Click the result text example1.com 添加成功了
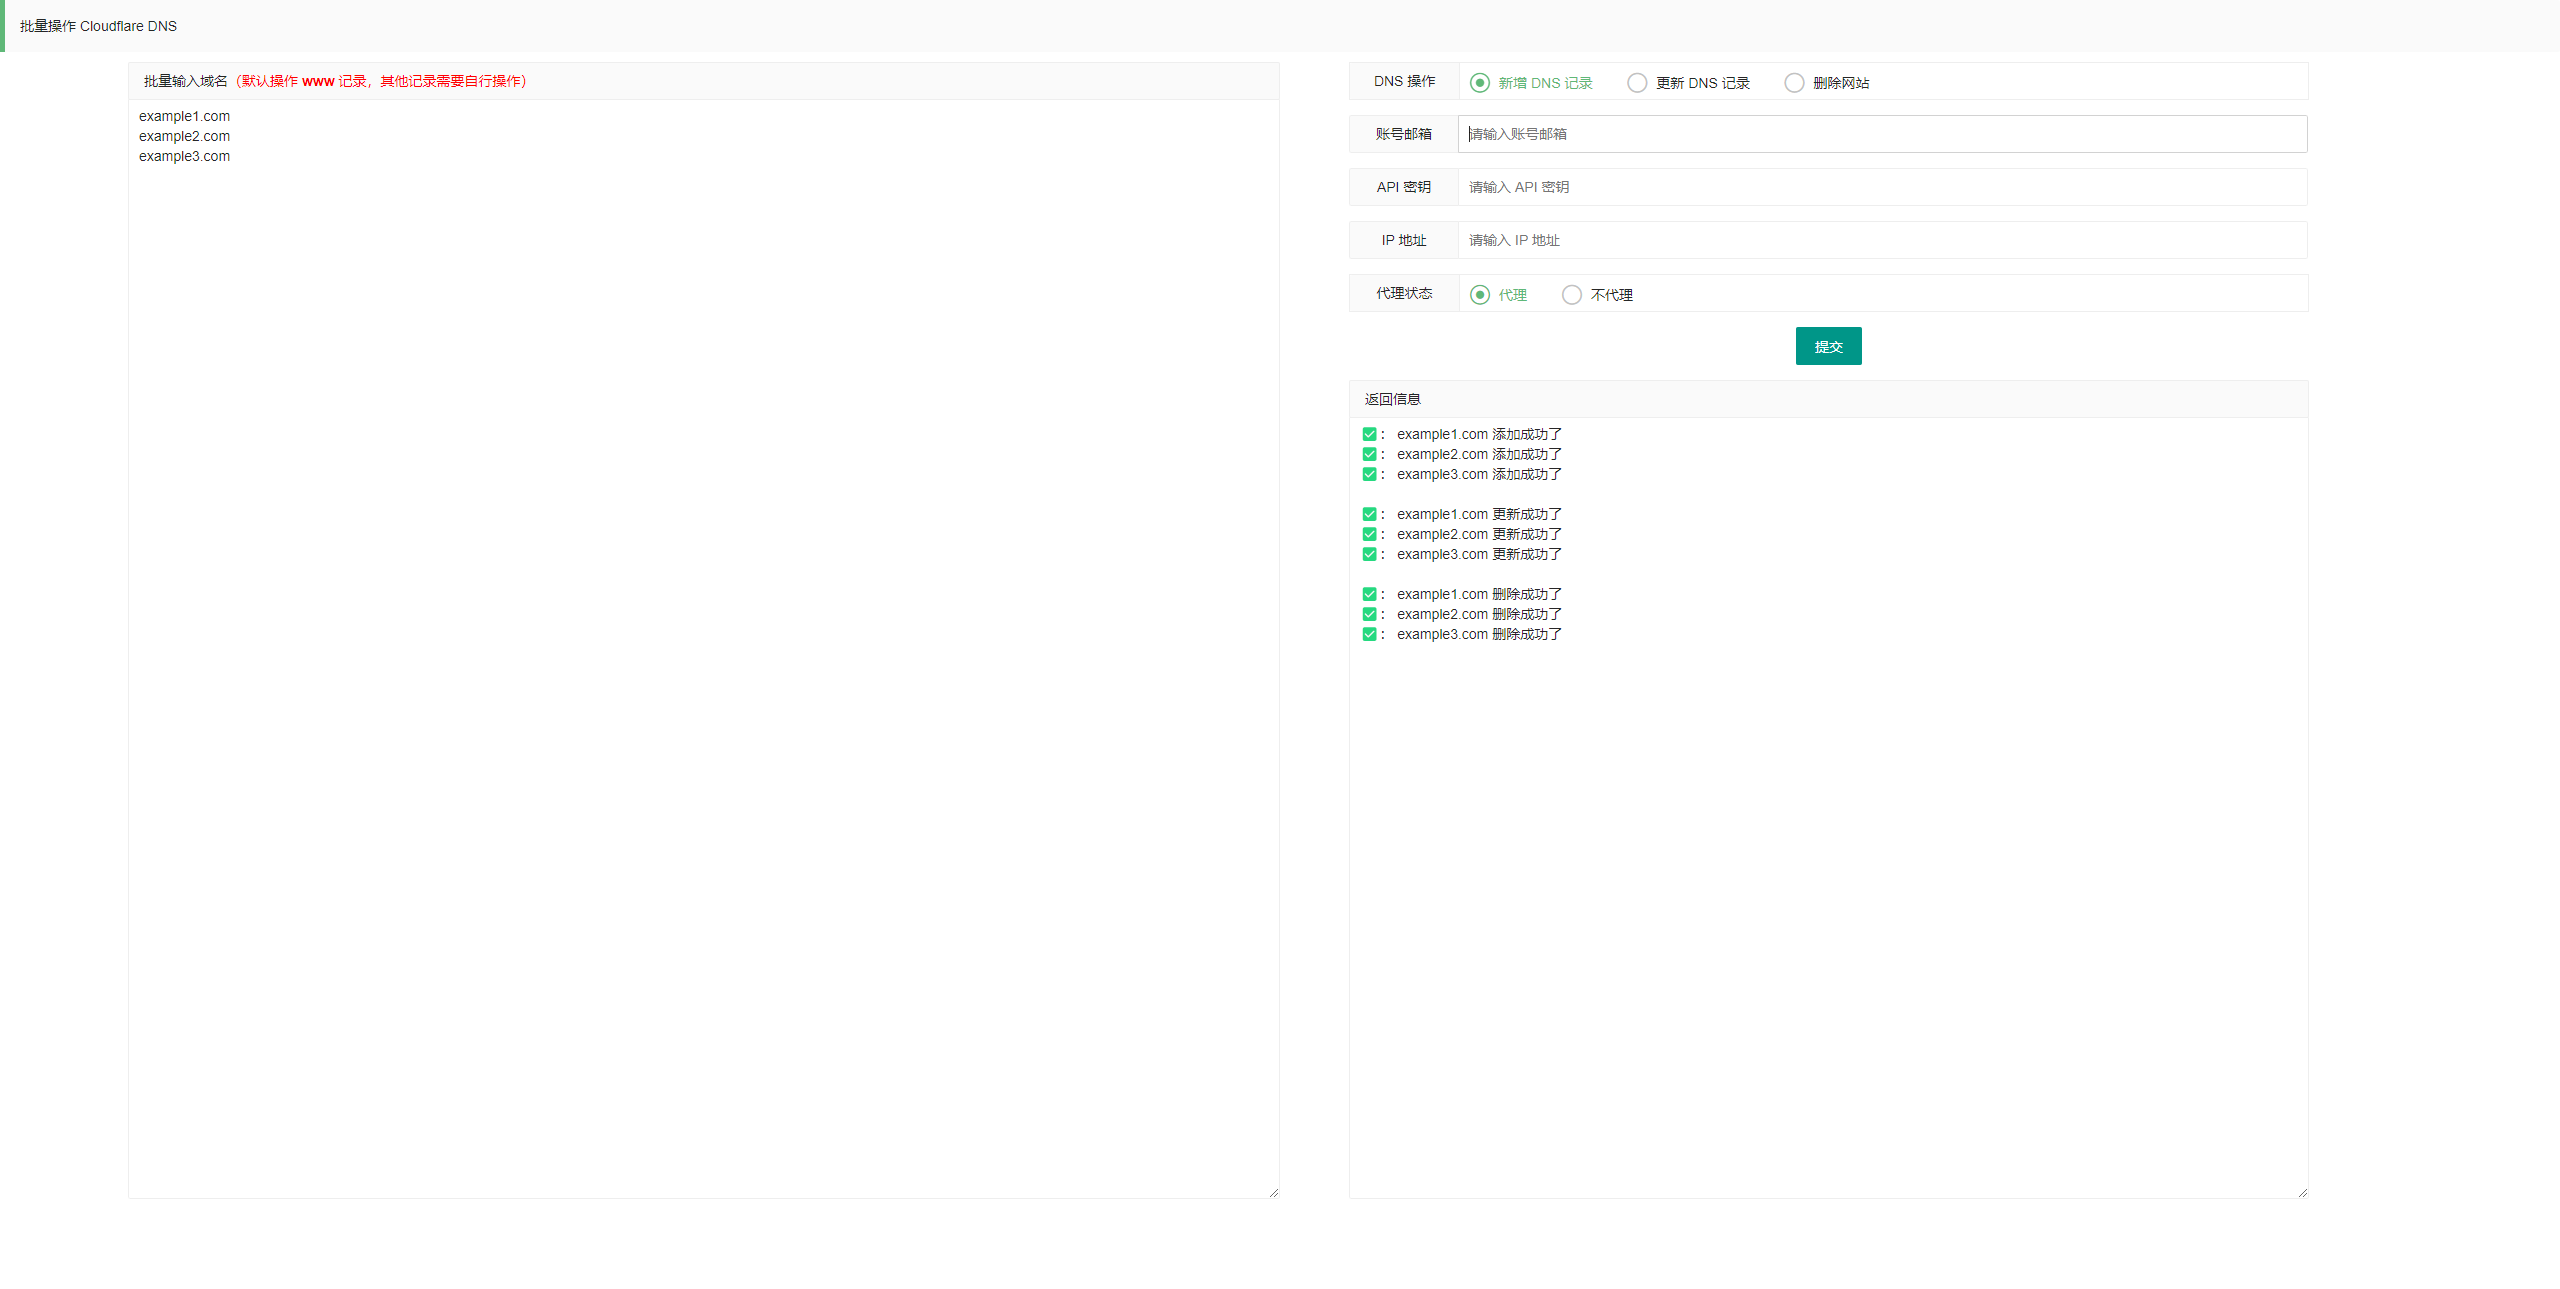 pyautogui.click(x=1479, y=434)
